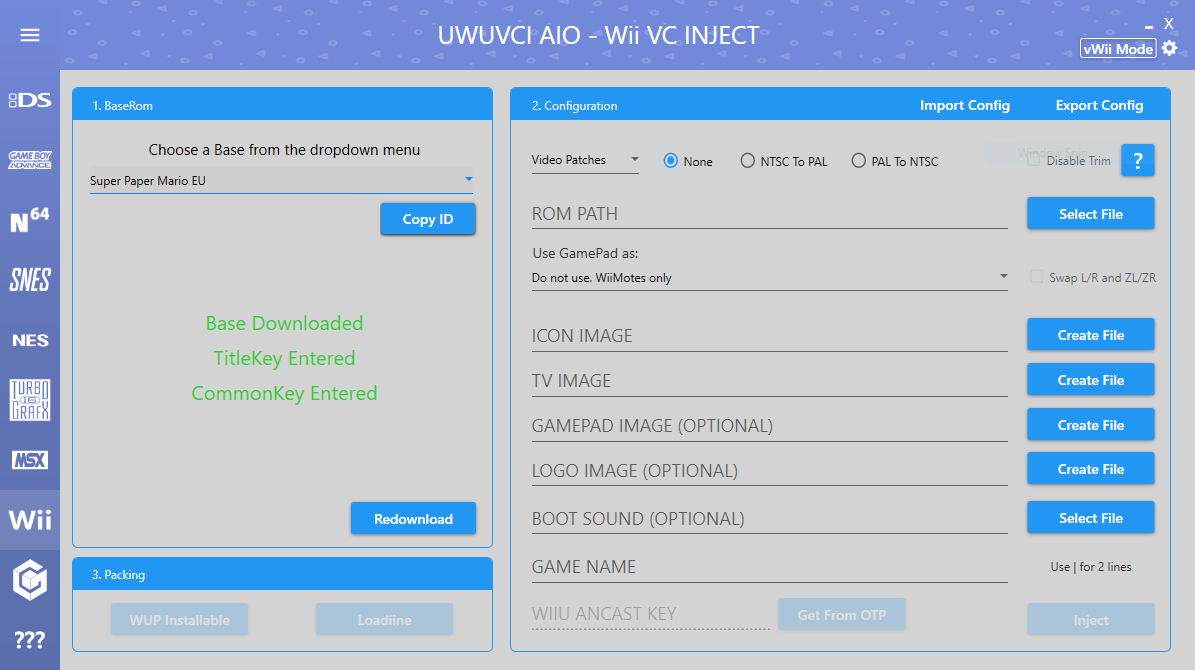Click the Loadiine packing button
Screen dimensions: 1195x670
tap(384, 620)
